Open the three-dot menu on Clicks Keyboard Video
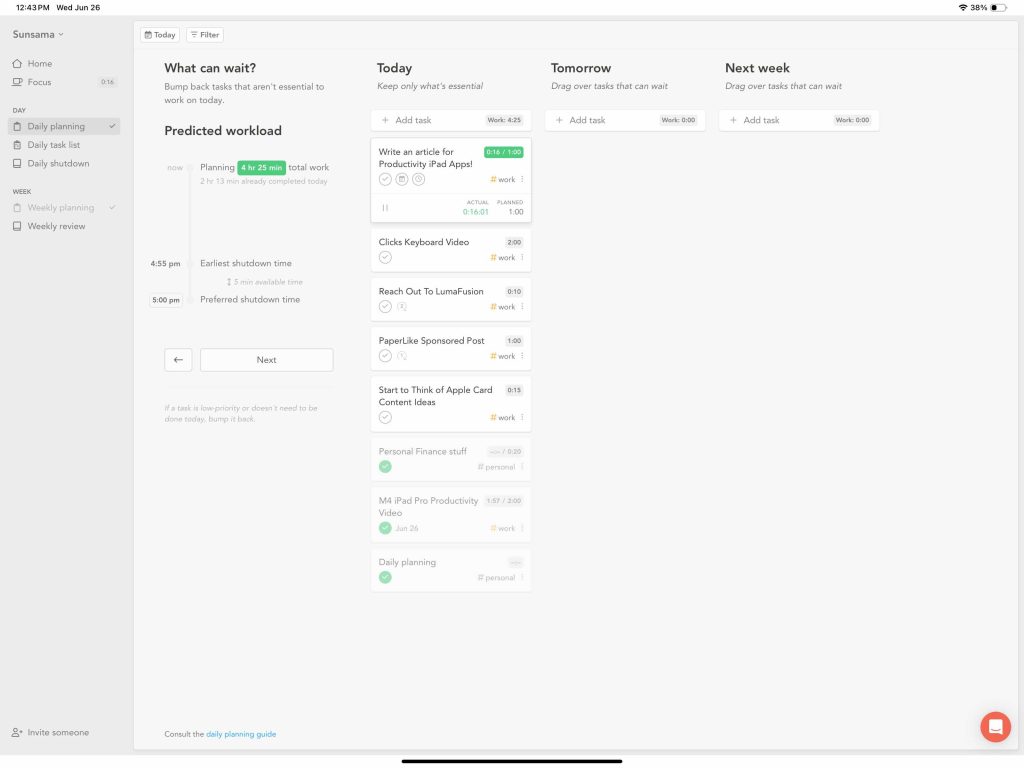Image resolution: width=1024 pixels, height=768 pixels. point(522,258)
